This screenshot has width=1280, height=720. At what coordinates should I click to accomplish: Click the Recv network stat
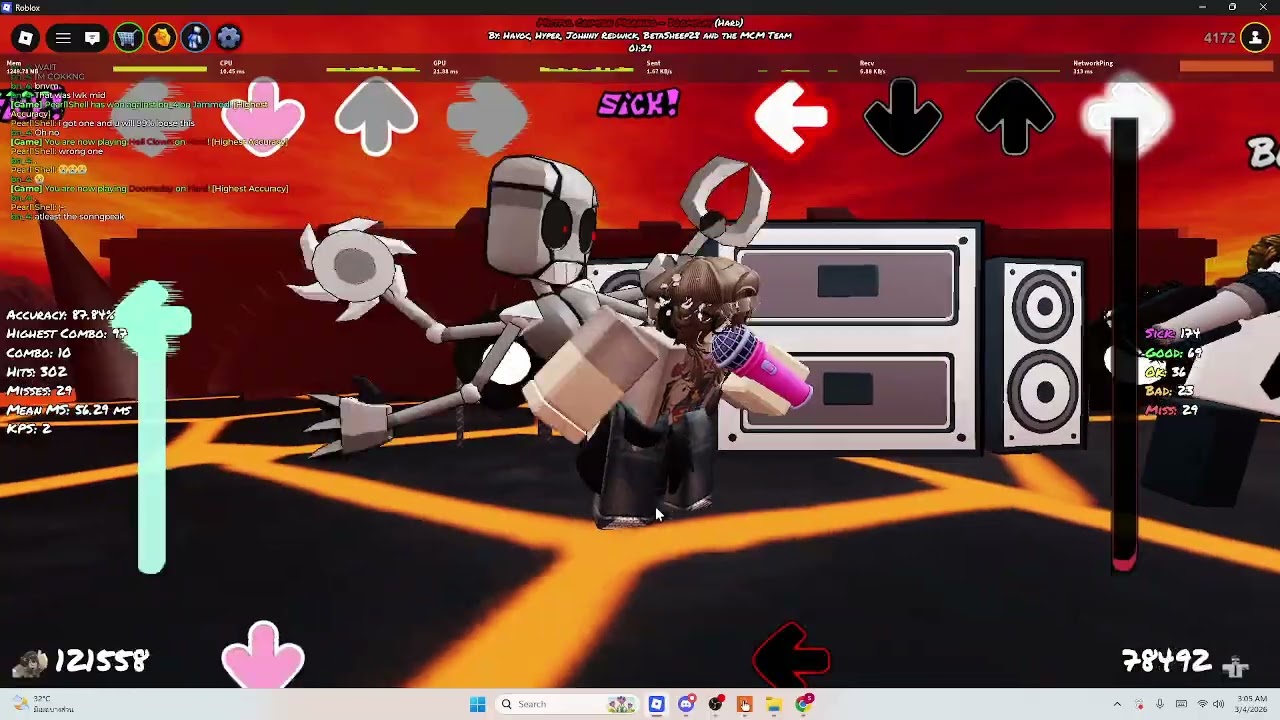pos(872,67)
